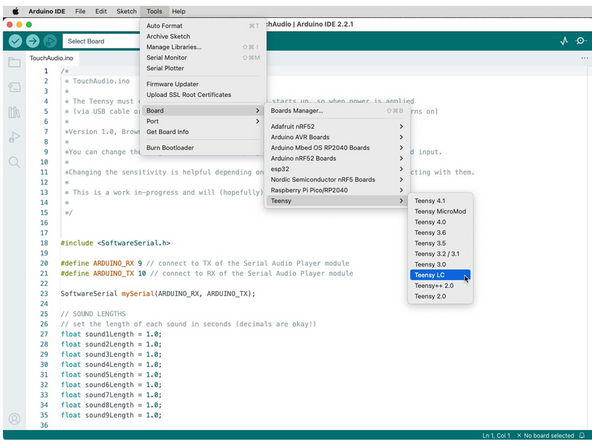Switch to the TouchAudio.ino tab

pos(52,58)
